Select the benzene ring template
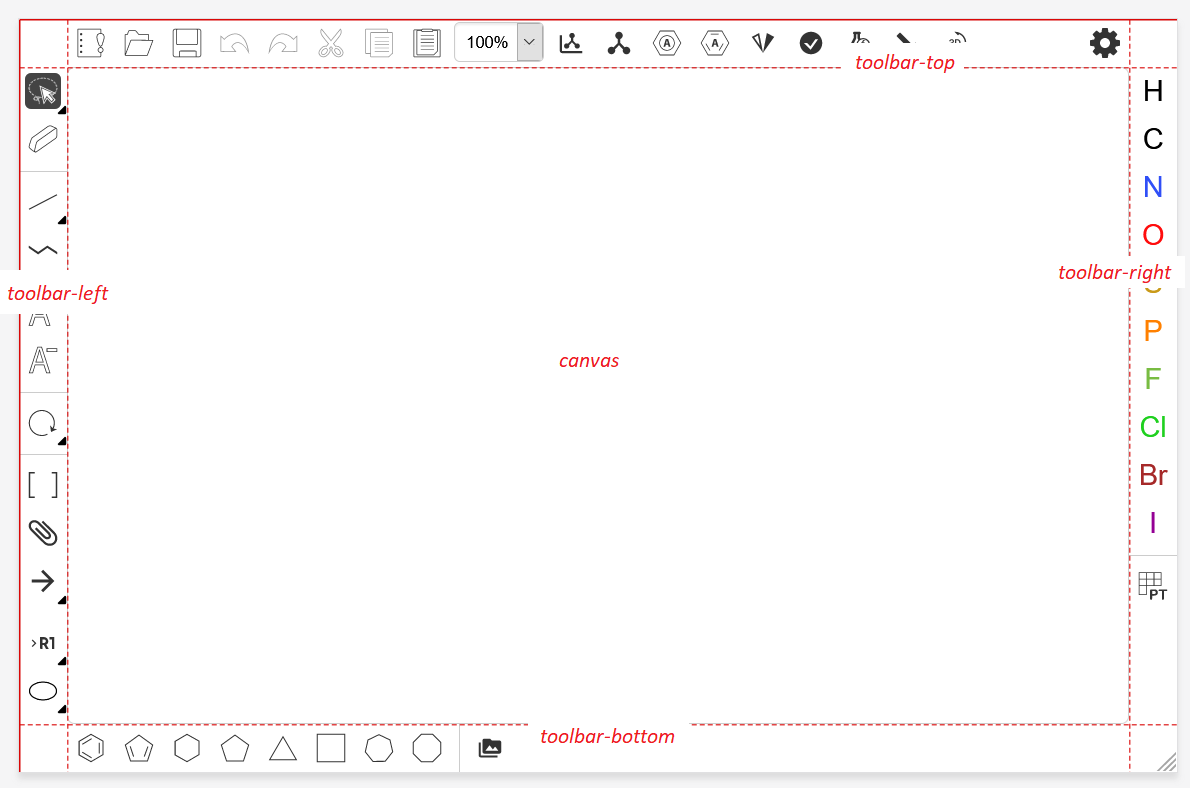The image size is (1190, 788). click(90, 747)
